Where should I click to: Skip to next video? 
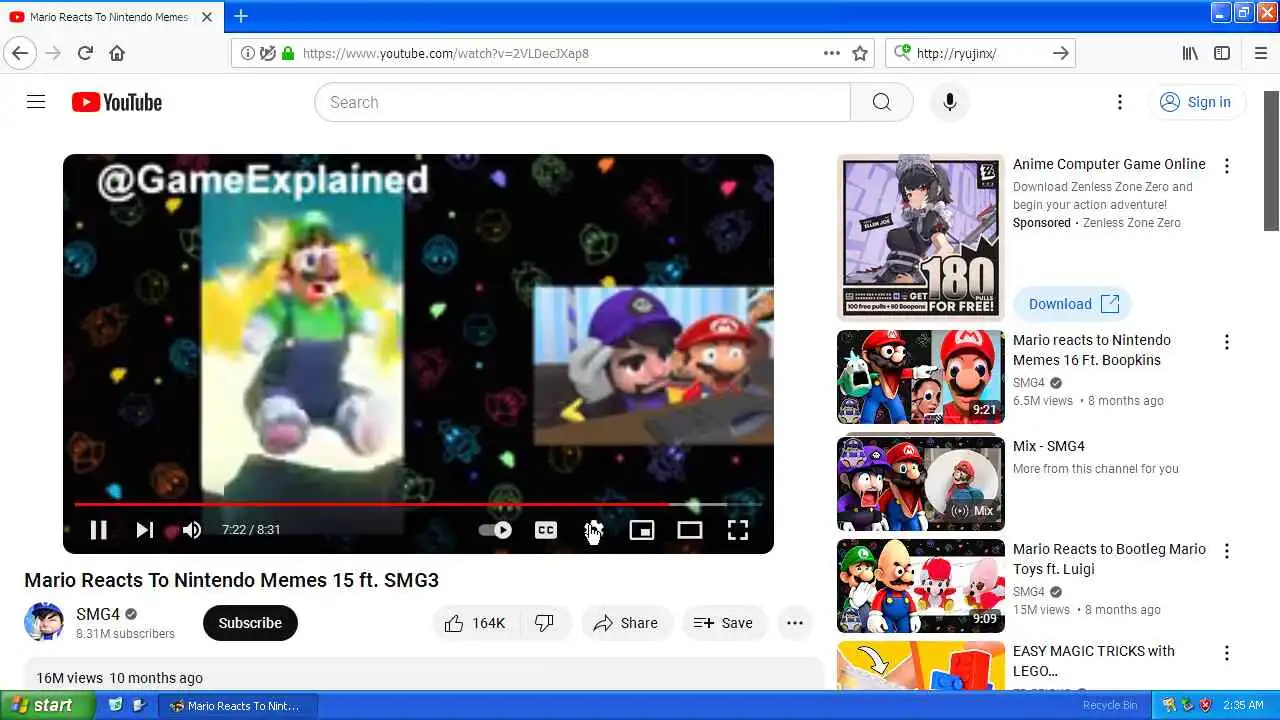pos(145,530)
